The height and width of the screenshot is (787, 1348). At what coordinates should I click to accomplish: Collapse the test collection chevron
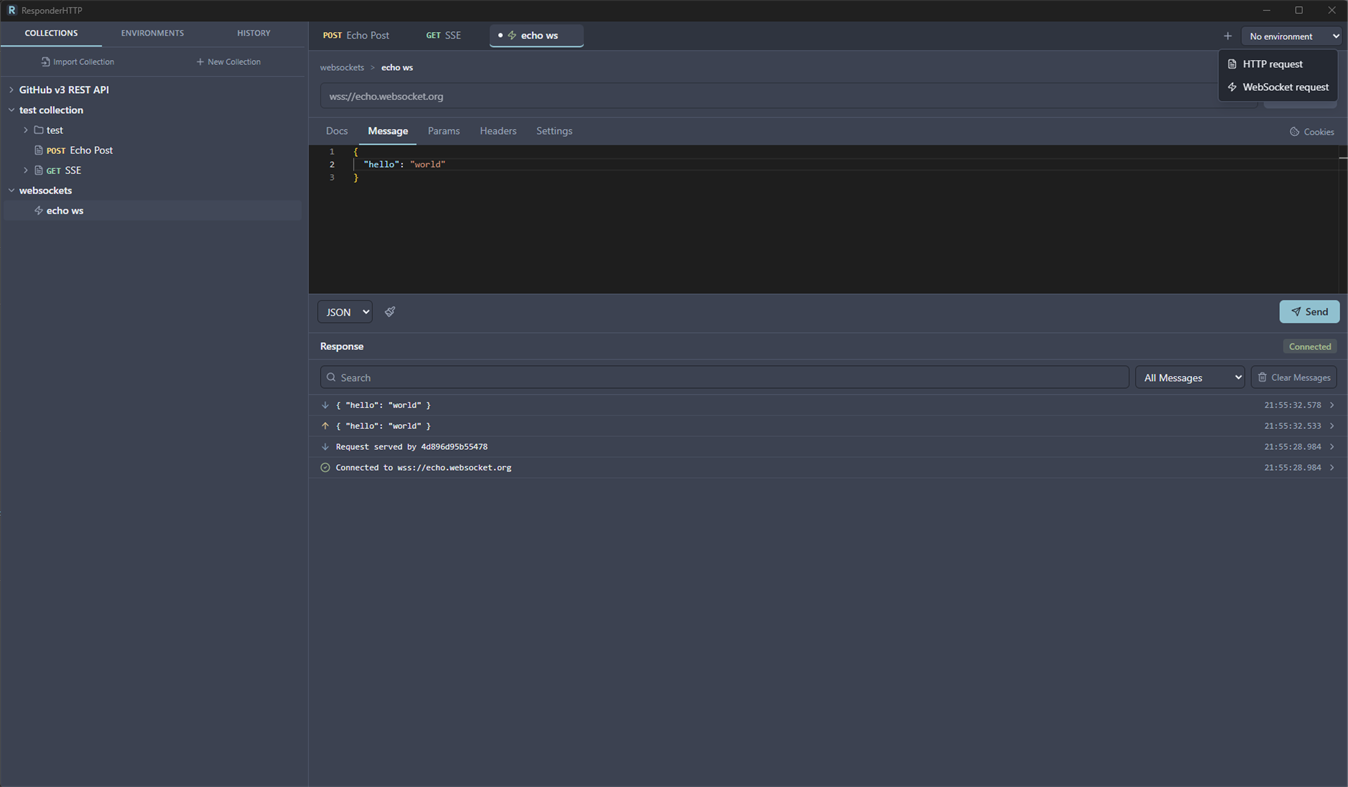(x=12, y=110)
